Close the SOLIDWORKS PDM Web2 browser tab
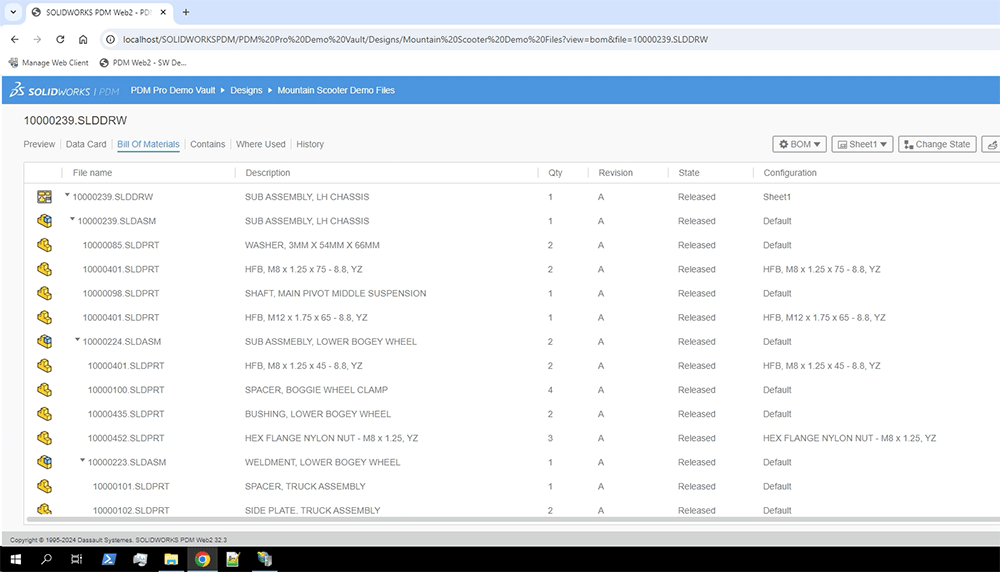The width and height of the screenshot is (1000, 572). [163, 12]
